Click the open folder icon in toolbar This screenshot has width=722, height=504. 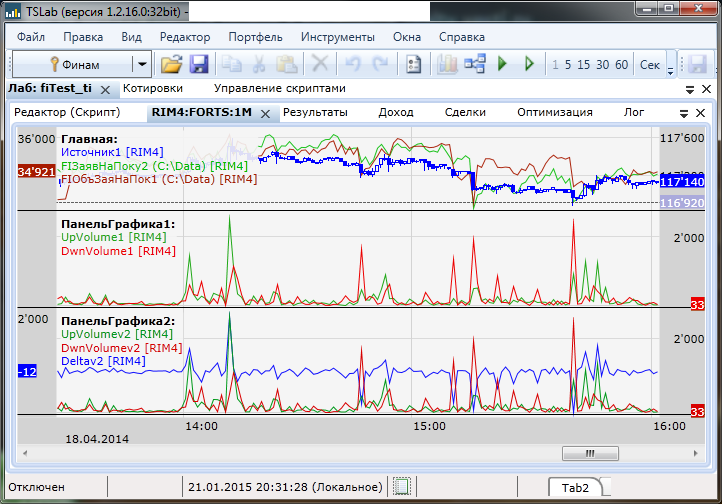pos(172,65)
